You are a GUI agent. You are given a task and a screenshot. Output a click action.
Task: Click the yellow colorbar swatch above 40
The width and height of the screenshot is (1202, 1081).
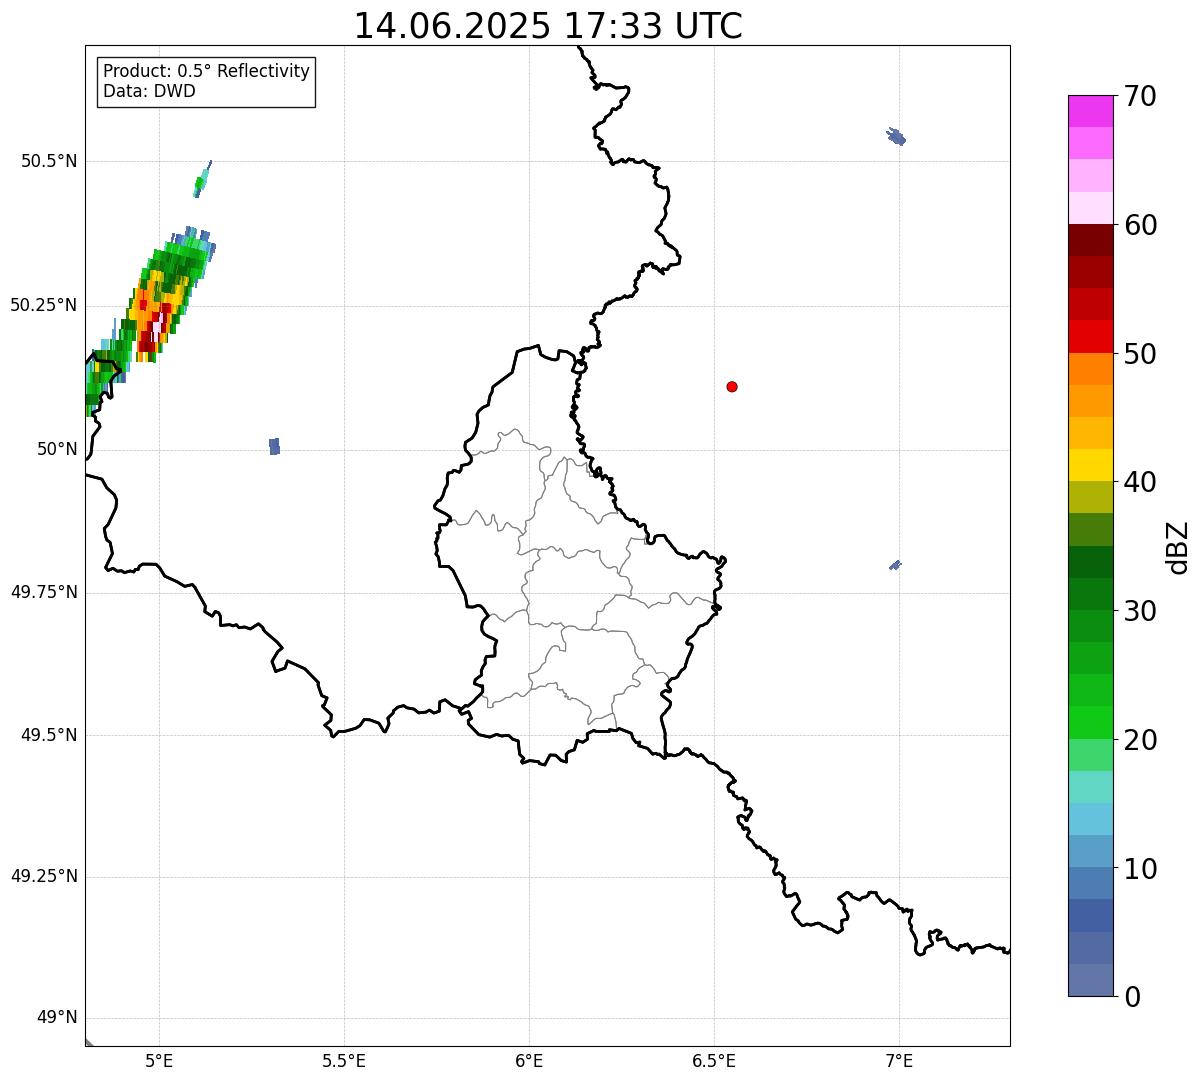click(1090, 465)
